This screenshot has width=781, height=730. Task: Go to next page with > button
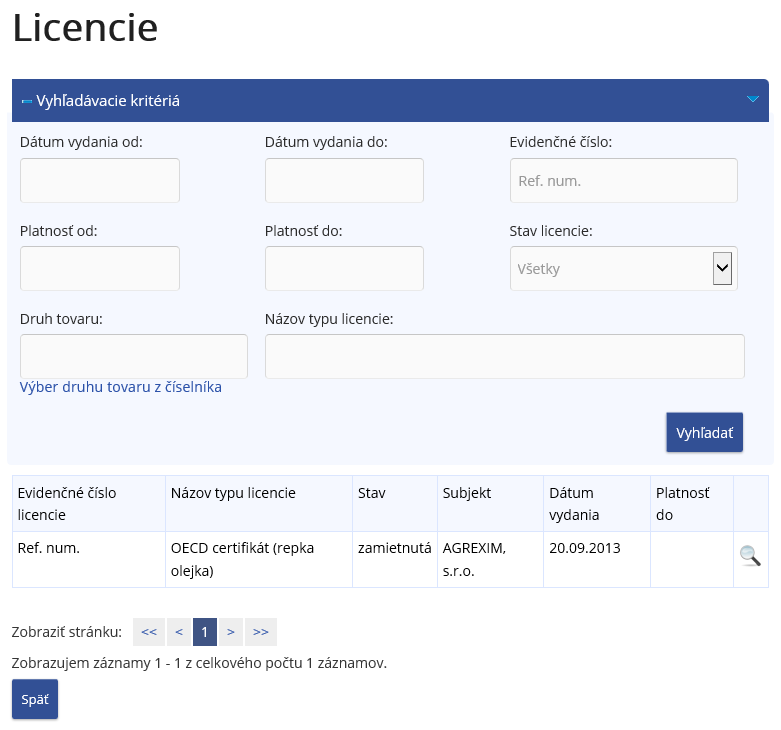pos(231,632)
